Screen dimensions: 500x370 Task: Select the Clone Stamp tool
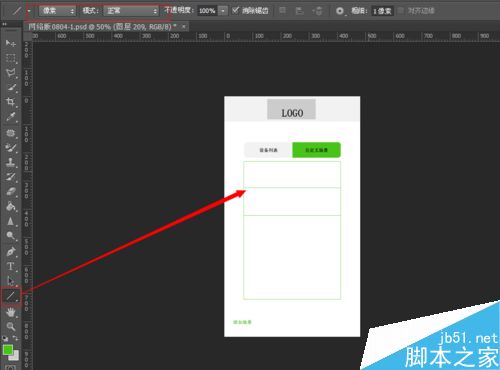pos(11,162)
